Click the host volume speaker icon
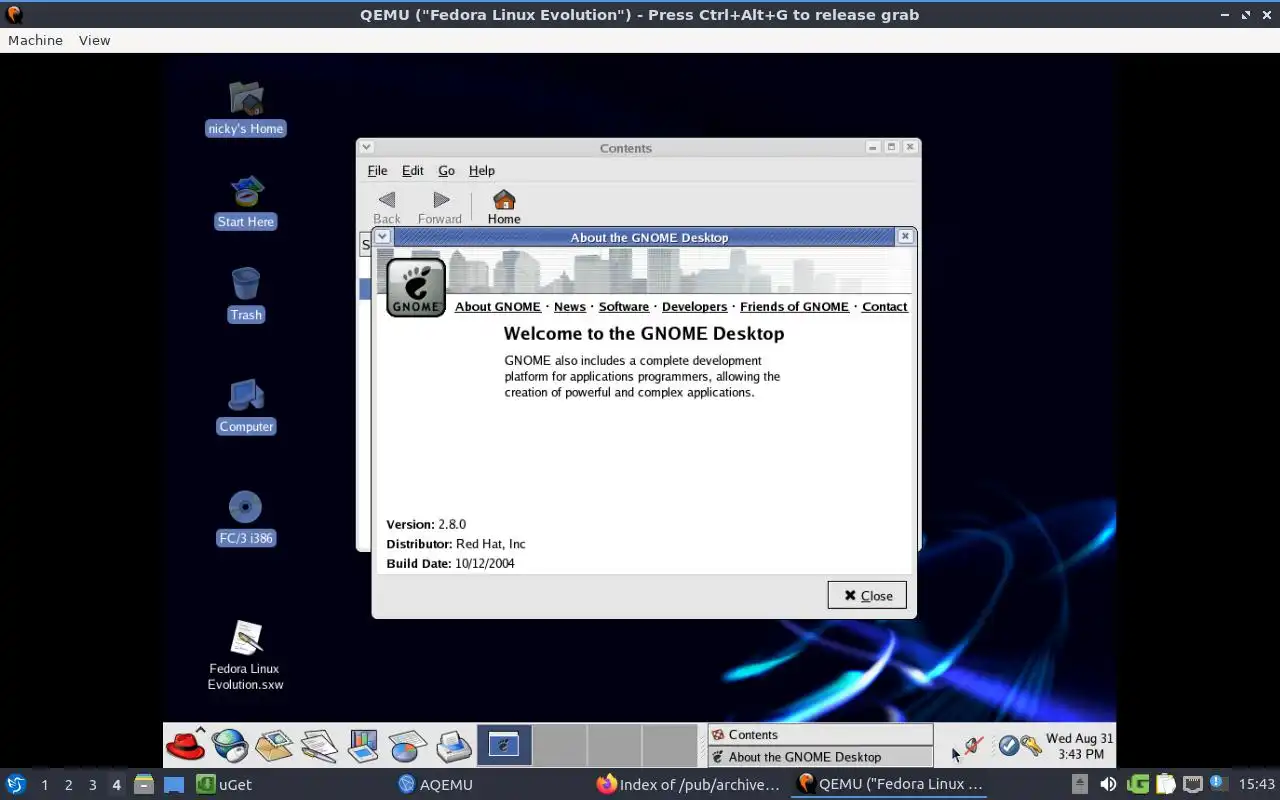Screen dimensions: 1280x800 coord(1108,784)
